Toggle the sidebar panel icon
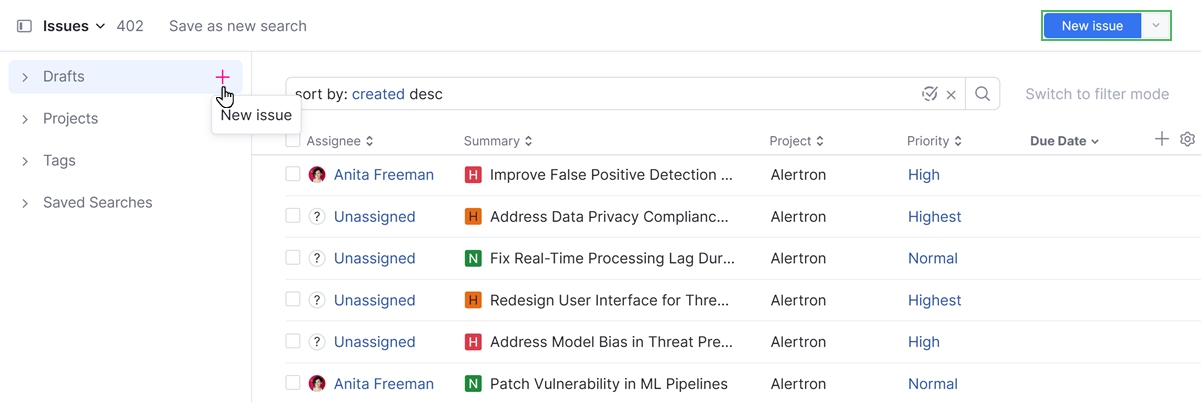 (24, 26)
